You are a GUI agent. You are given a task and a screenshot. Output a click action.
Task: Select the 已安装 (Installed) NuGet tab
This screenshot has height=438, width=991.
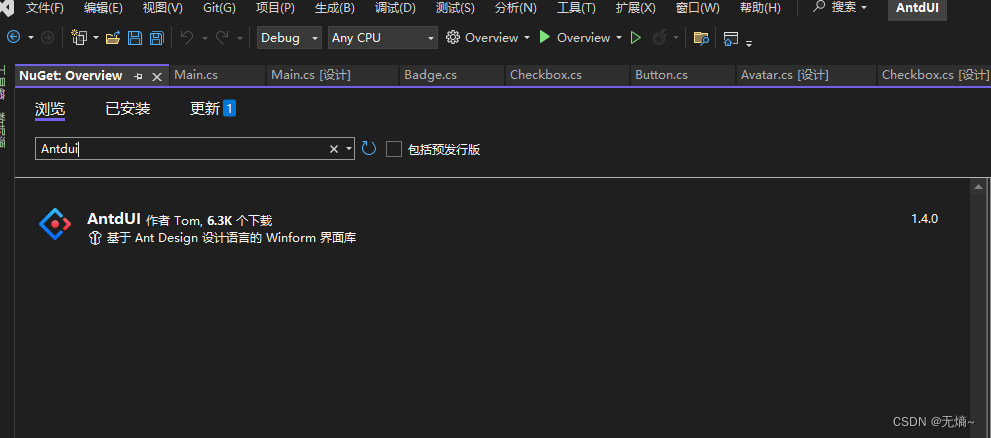128,109
